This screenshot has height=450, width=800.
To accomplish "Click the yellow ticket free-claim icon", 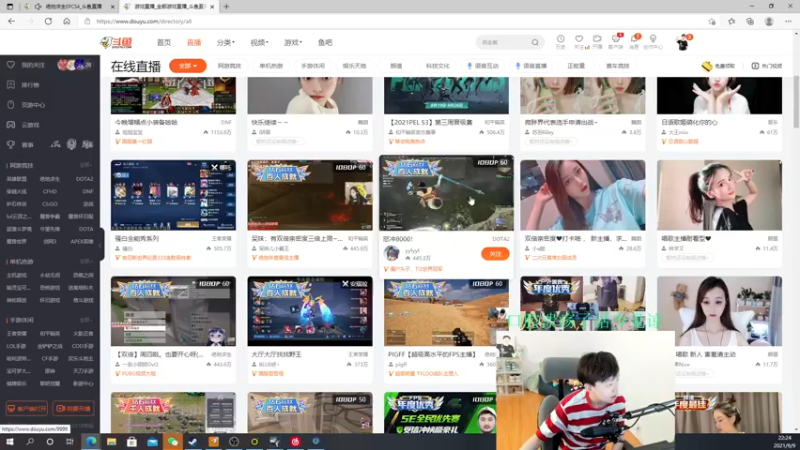I will click(707, 66).
